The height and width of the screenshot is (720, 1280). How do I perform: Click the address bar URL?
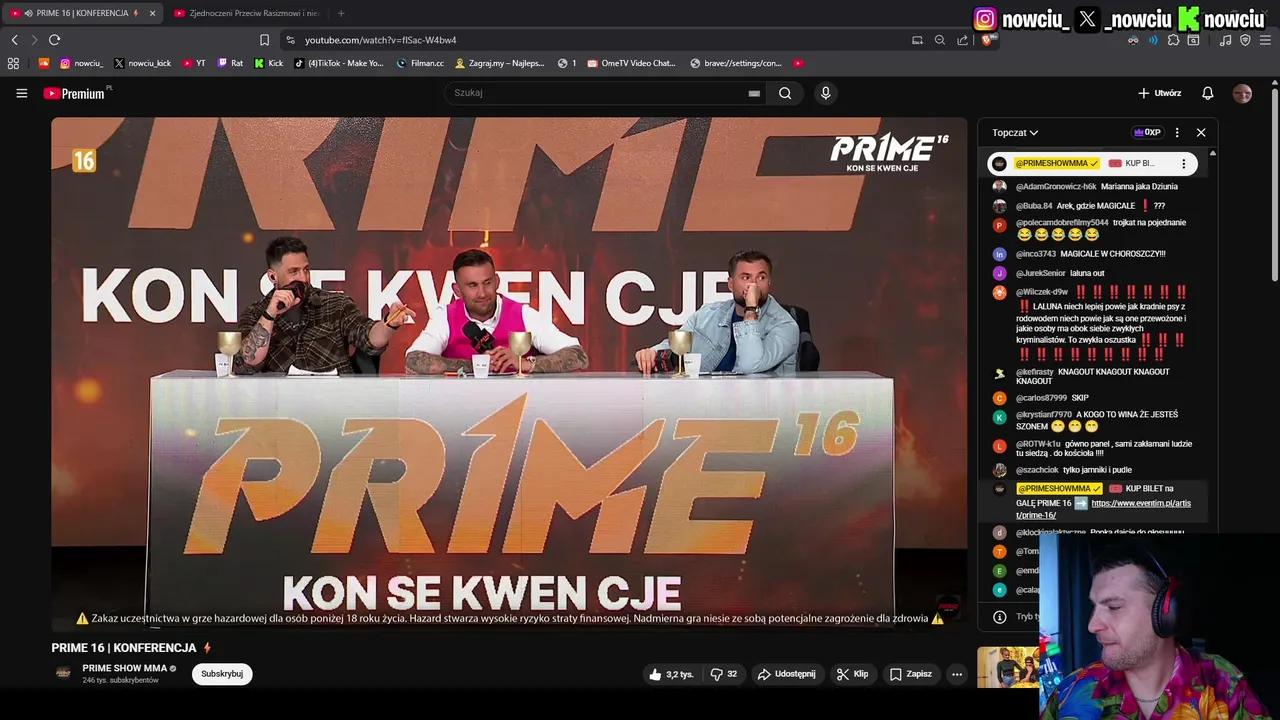pyautogui.click(x=380, y=40)
